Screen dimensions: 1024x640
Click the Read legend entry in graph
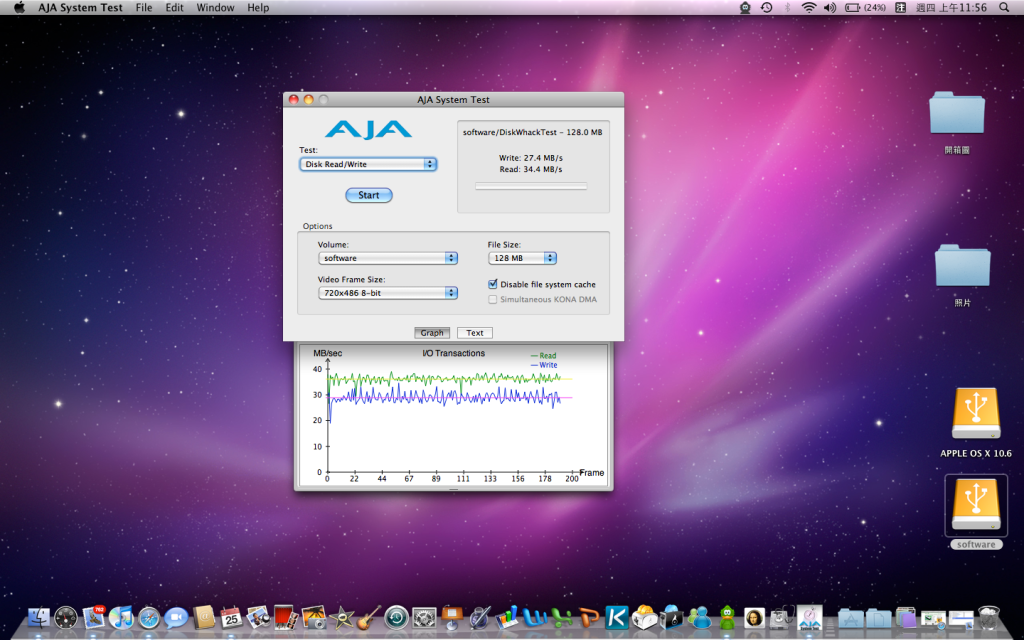click(x=543, y=355)
